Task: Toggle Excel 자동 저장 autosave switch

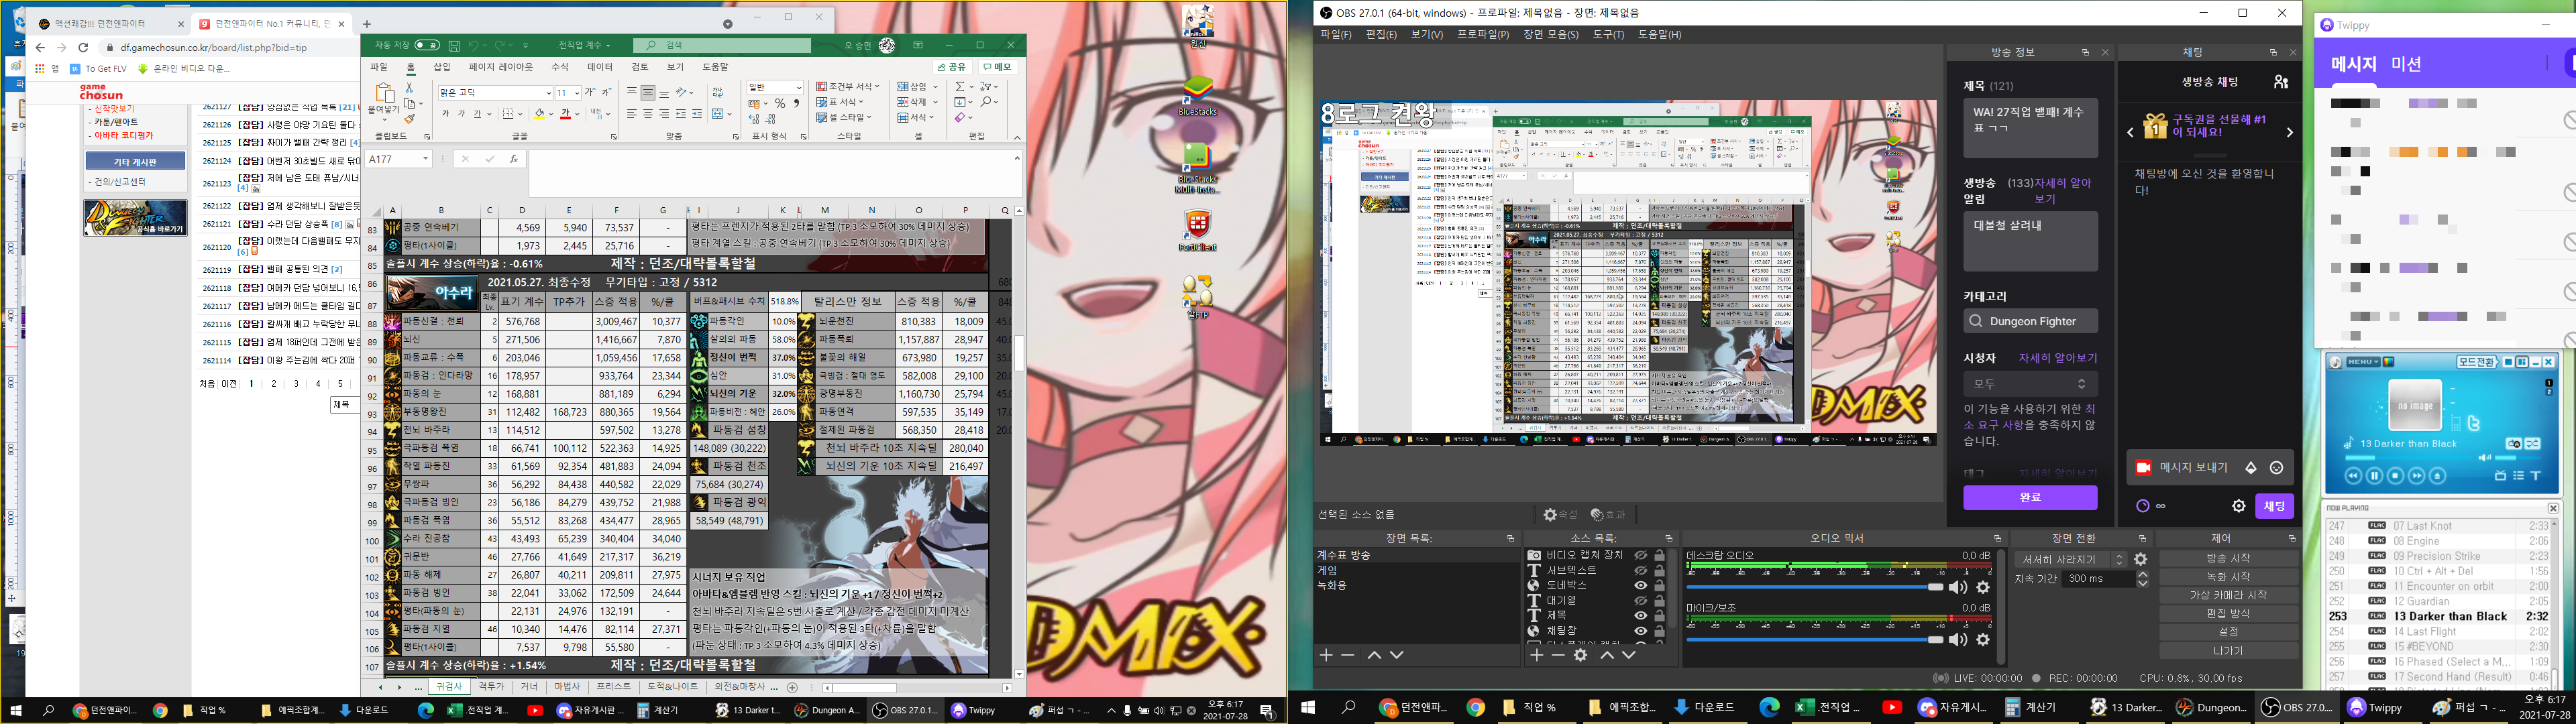Action: 427,45
